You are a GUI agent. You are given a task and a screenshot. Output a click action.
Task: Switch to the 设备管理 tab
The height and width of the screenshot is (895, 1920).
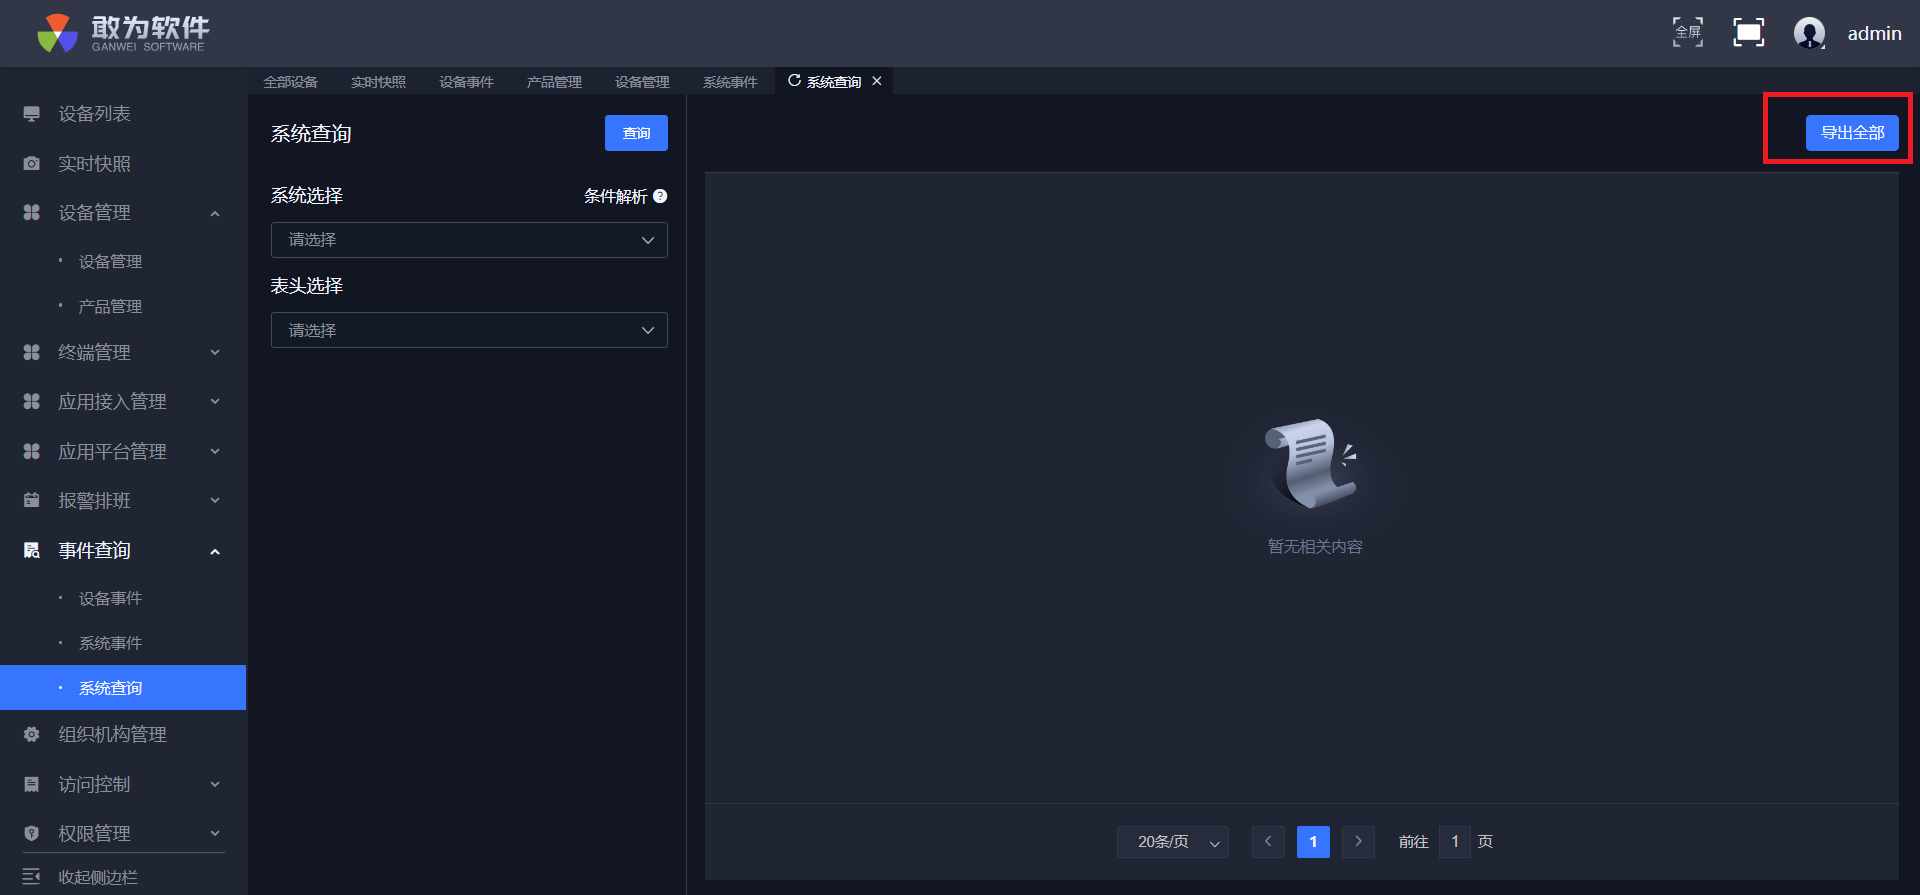coord(643,82)
